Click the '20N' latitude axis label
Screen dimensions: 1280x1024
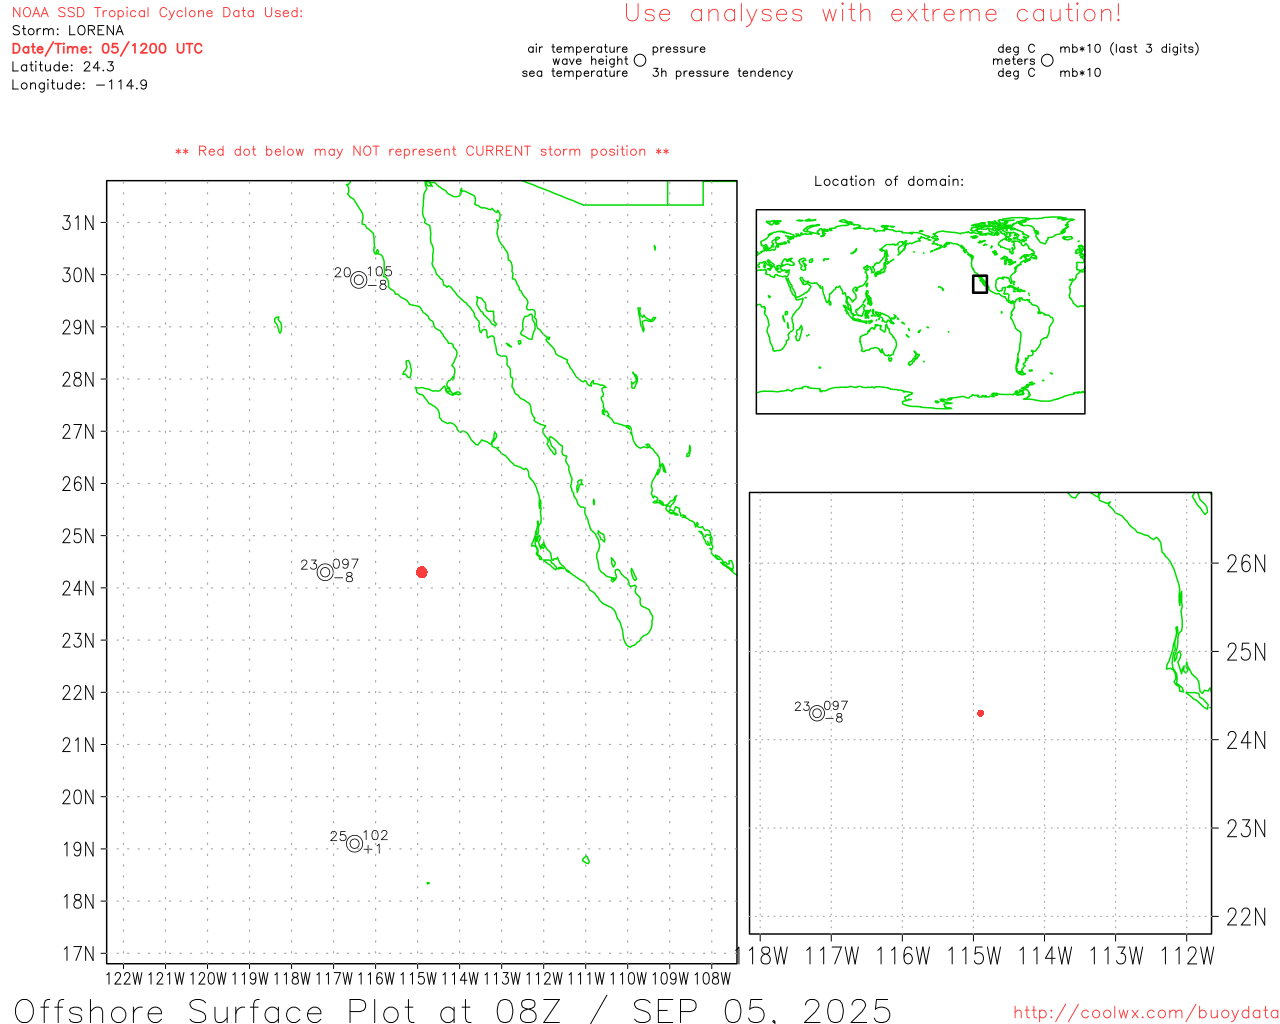click(79, 797)
